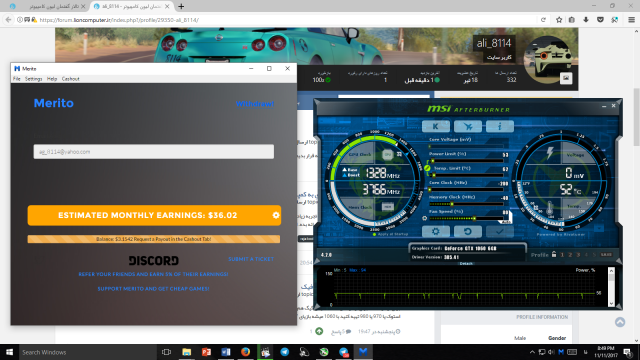Open Firefox hamburger menu
The width and height of the screenshot is (640, 360).
coord(631,20)
